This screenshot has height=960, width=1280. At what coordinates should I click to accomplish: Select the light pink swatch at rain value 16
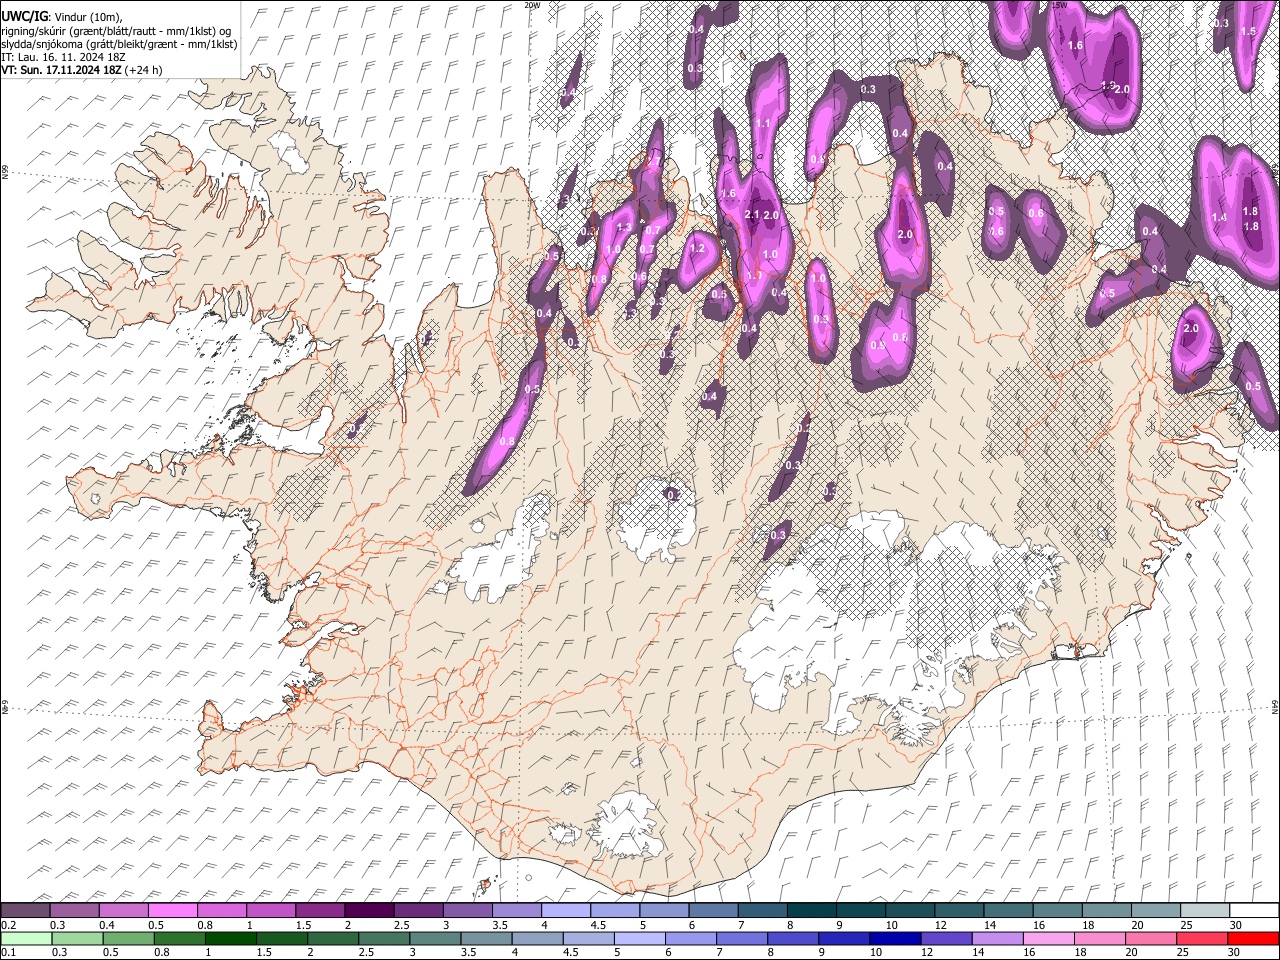1049,938
